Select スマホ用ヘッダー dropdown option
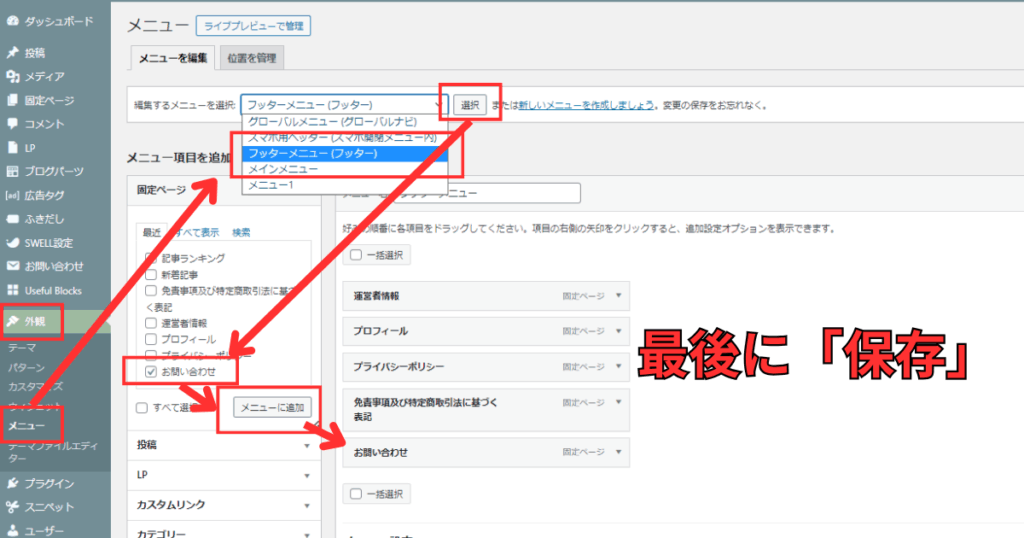The image size is (1024, 538). 344,138
